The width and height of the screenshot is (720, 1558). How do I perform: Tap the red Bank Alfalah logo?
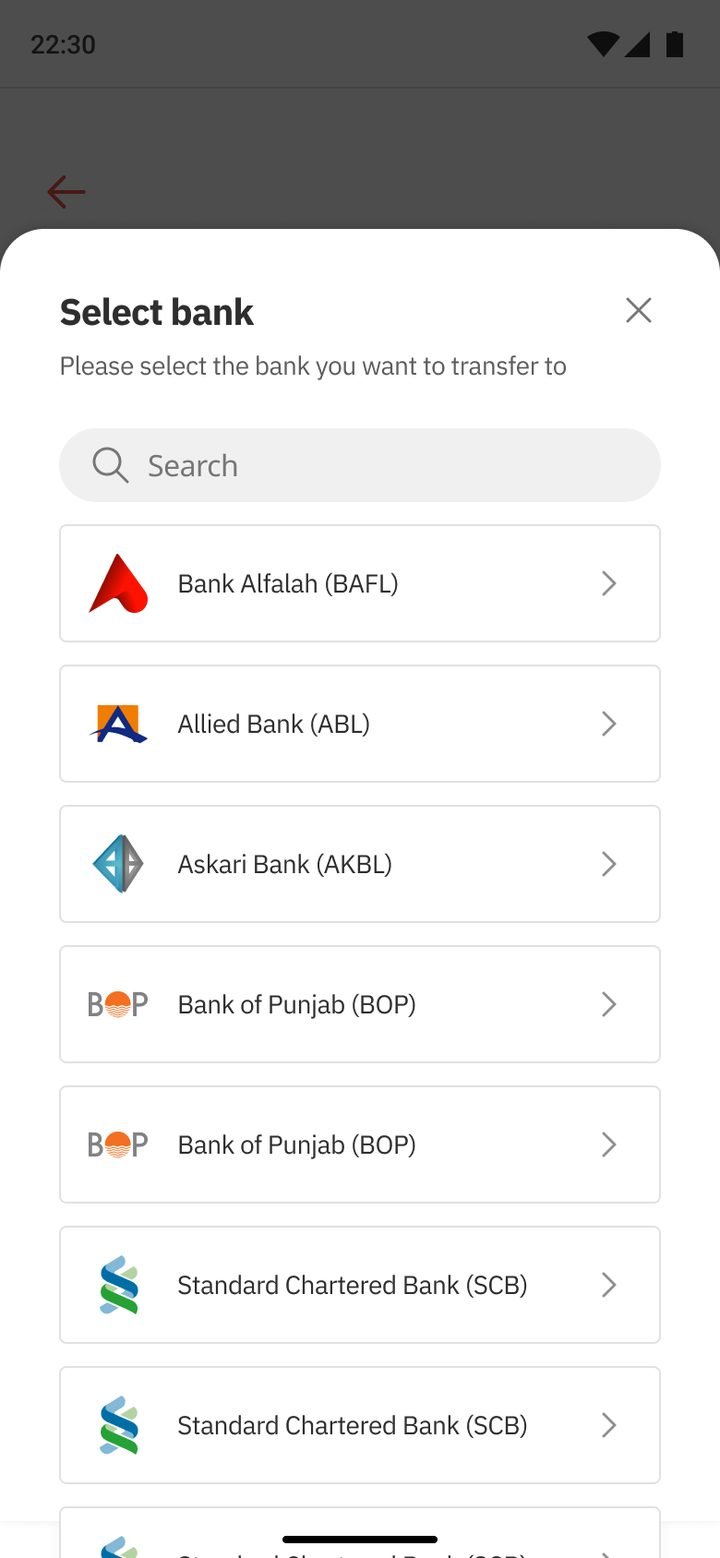tap(118, 583)
